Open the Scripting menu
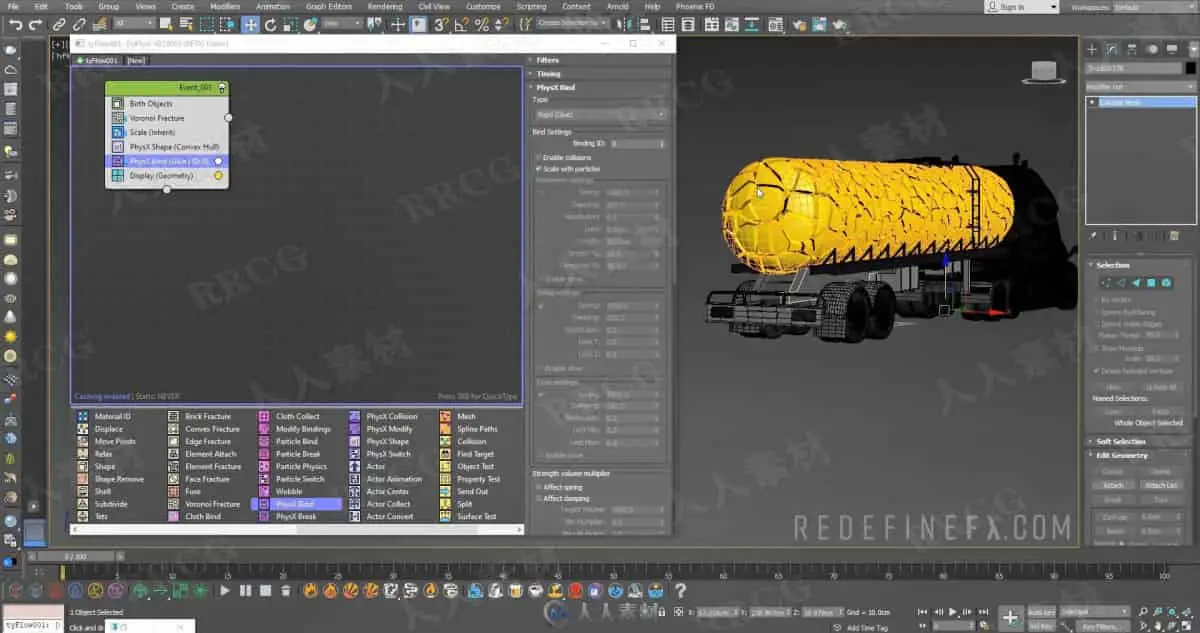This screenshot has height=633, width=1200. (531, 6)
